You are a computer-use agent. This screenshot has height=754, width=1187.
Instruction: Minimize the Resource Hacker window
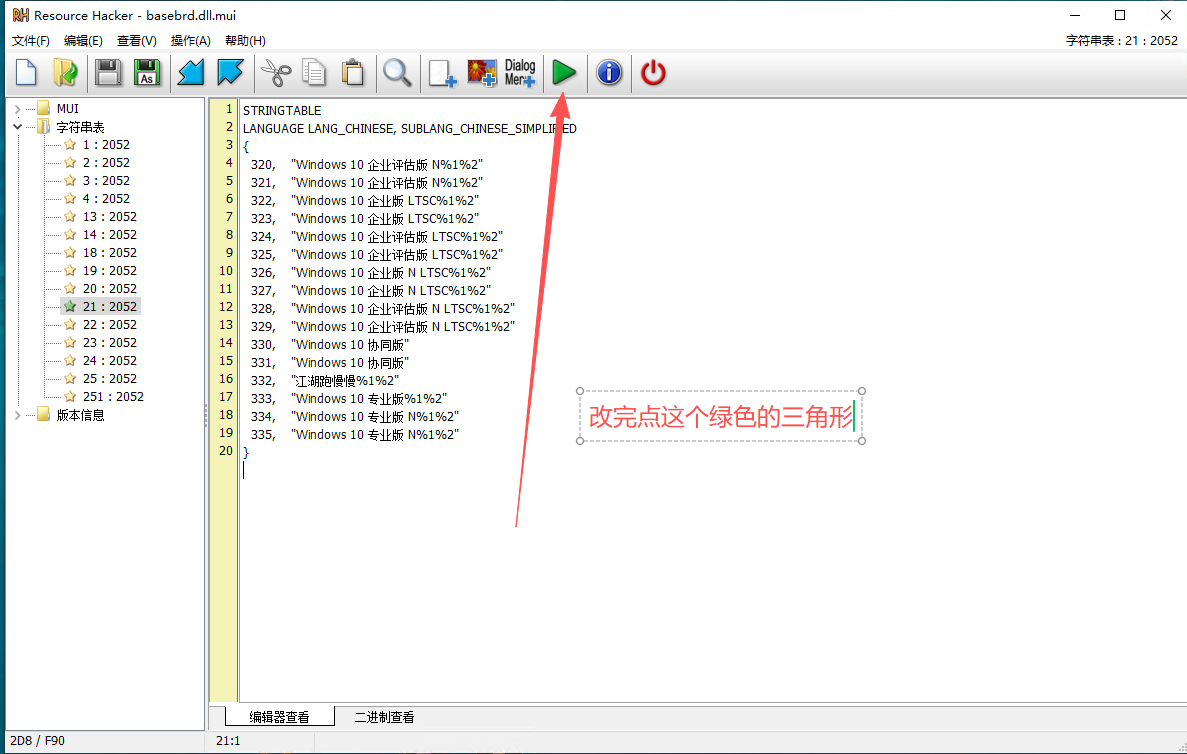point(1074,15)
